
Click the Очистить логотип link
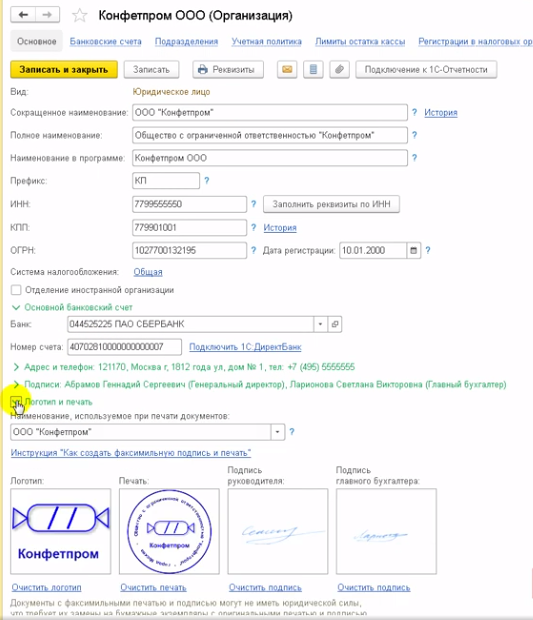coord(46,588)
